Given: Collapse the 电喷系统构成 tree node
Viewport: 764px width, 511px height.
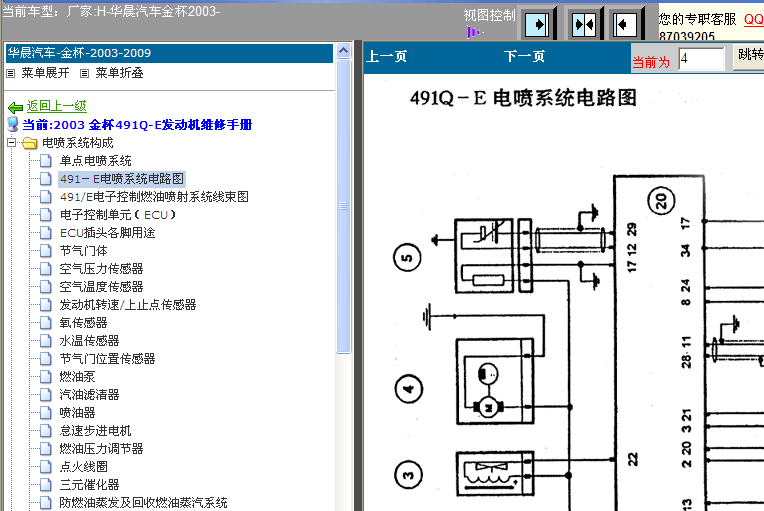Looking at the screenshot, I should point(11,143).
